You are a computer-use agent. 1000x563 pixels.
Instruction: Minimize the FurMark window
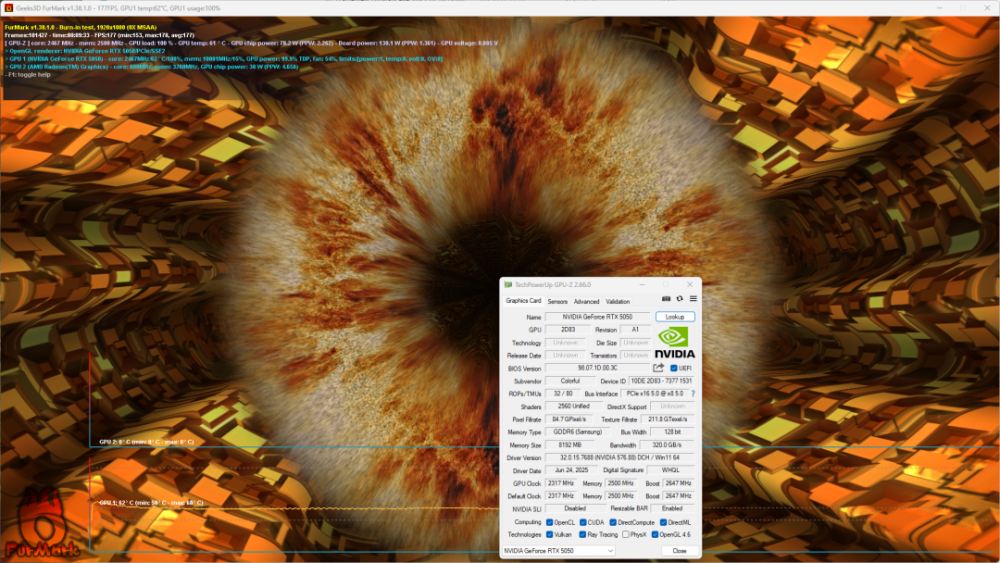pyautogui.click(x=939, y=8)
